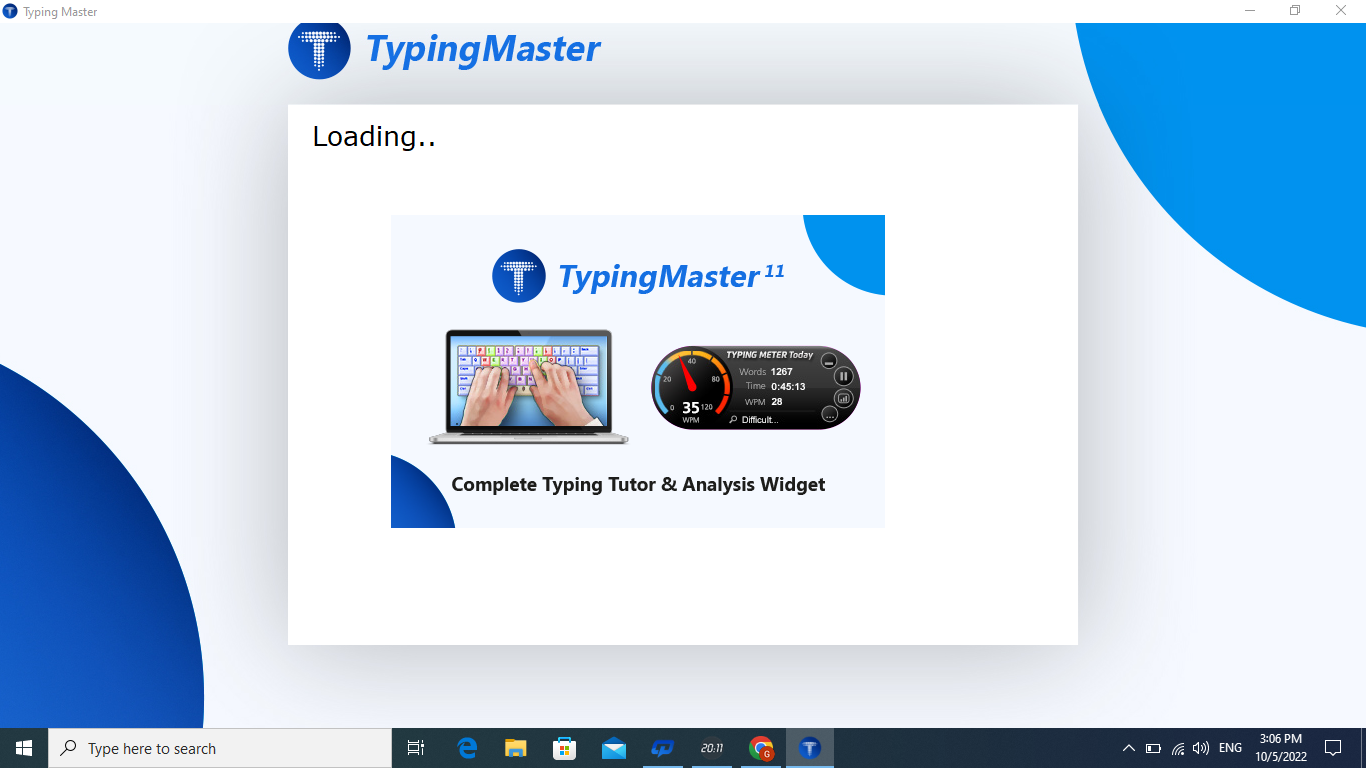This screenshot has height=768, width=1366.
Task: Click the volume speaker tray icon
Action: click(x=1201, y=748)
